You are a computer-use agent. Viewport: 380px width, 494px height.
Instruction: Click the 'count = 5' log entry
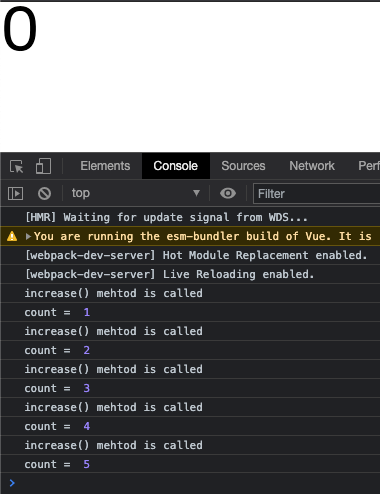tap(190, 464)
